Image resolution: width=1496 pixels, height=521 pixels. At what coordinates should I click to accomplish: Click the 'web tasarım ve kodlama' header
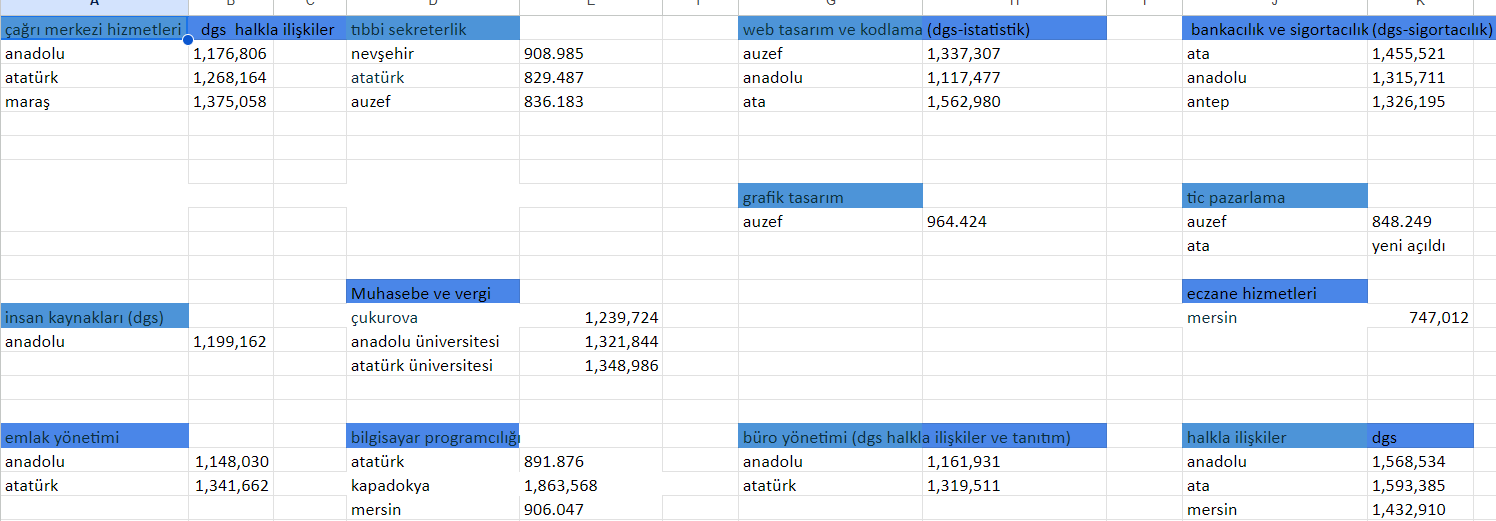[x=830, y=29]
